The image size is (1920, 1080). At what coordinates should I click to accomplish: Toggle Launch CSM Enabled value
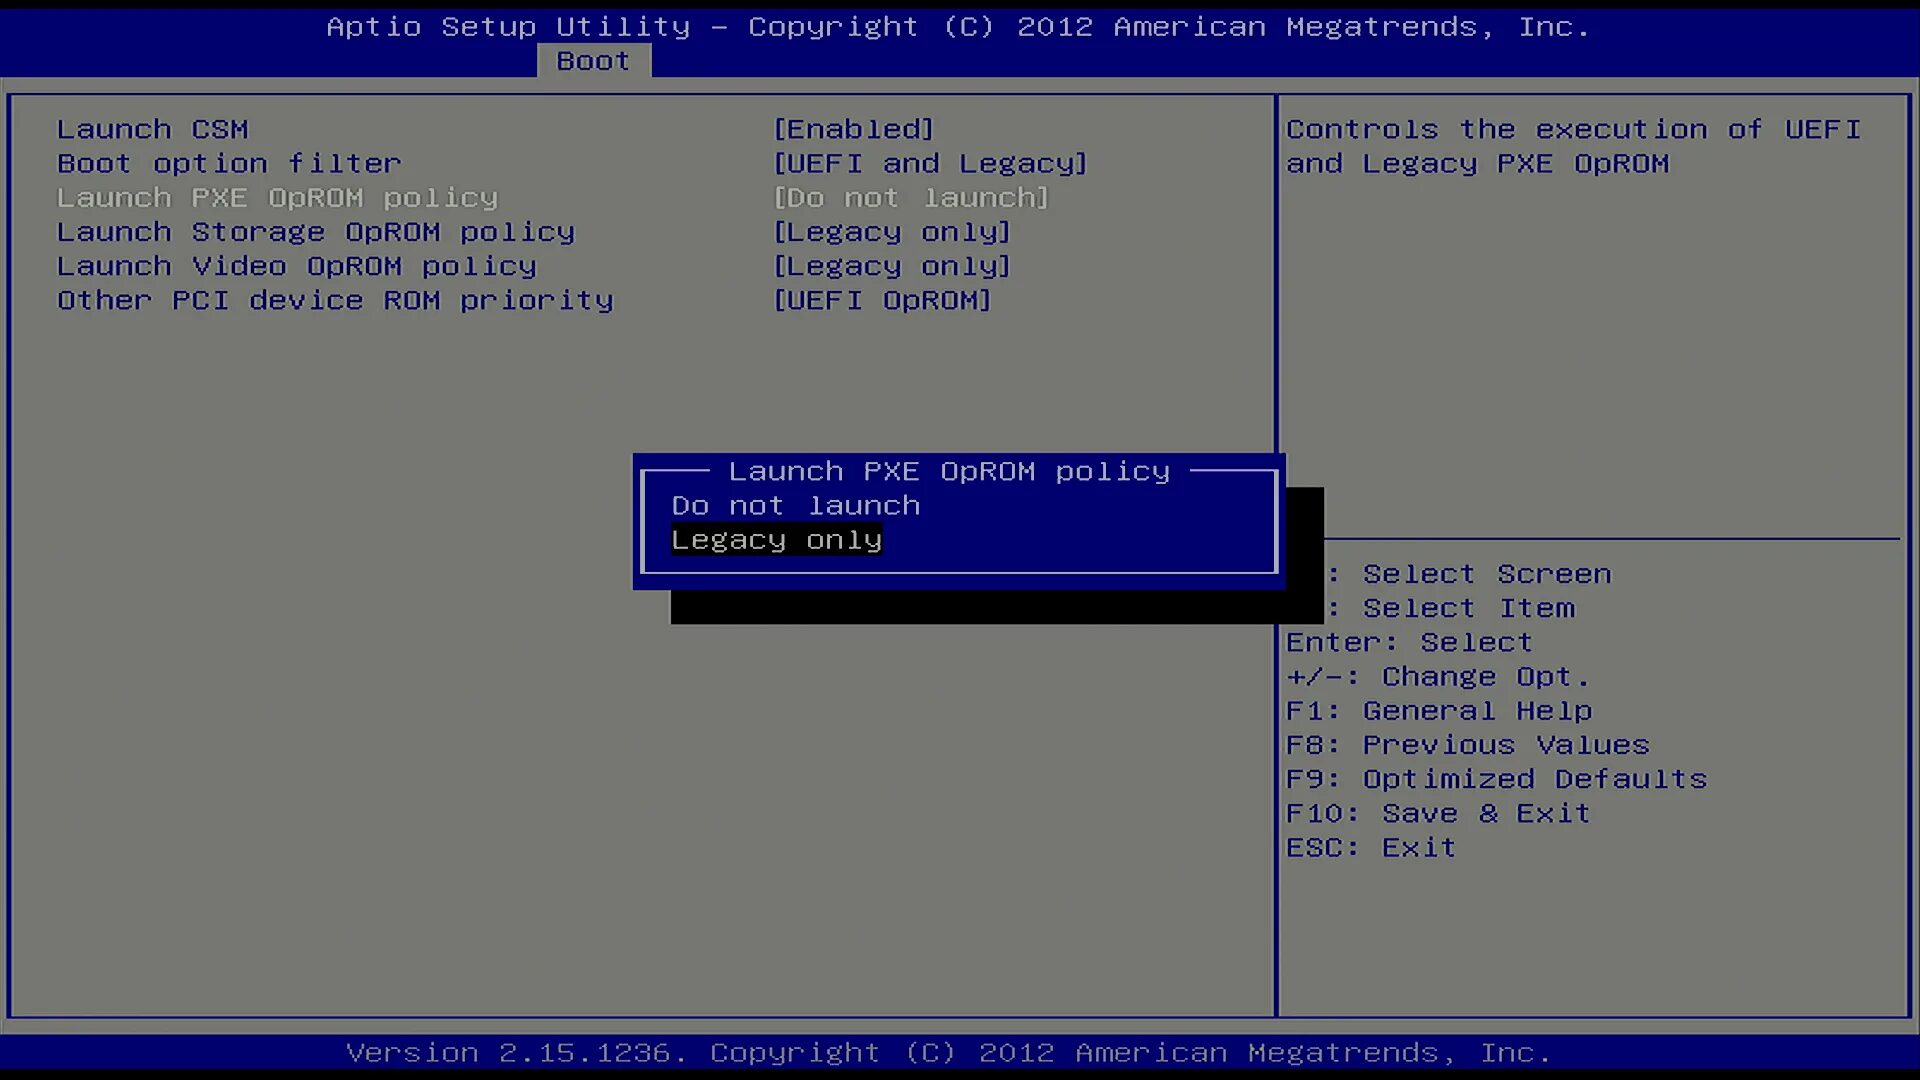(853, 130)
